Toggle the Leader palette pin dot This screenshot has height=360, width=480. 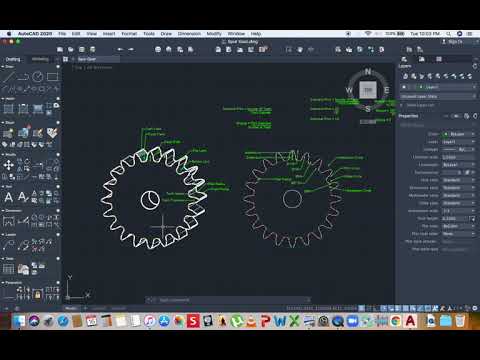pos(58,235)
